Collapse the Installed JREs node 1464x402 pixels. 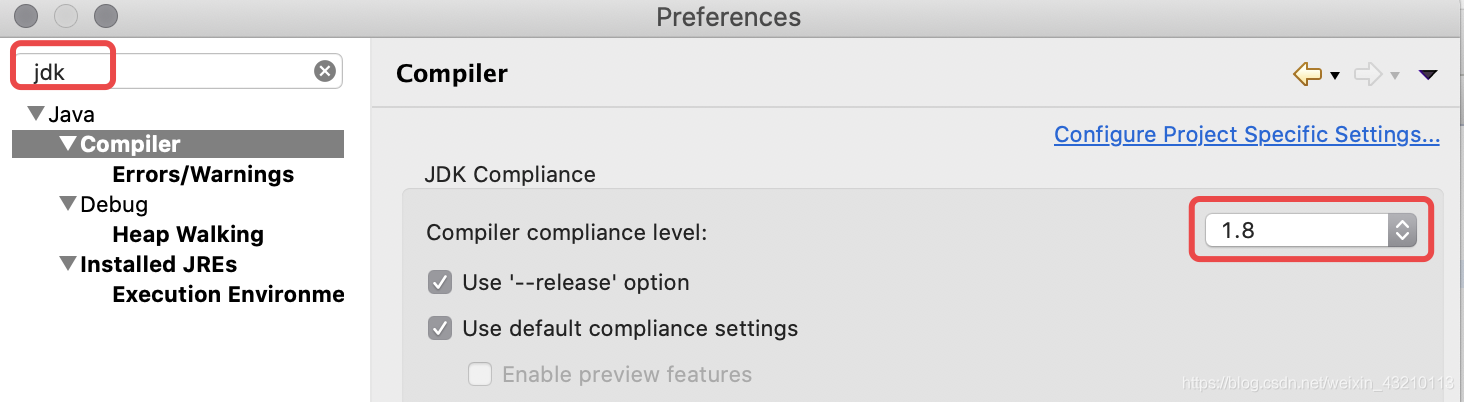point(68,264)
